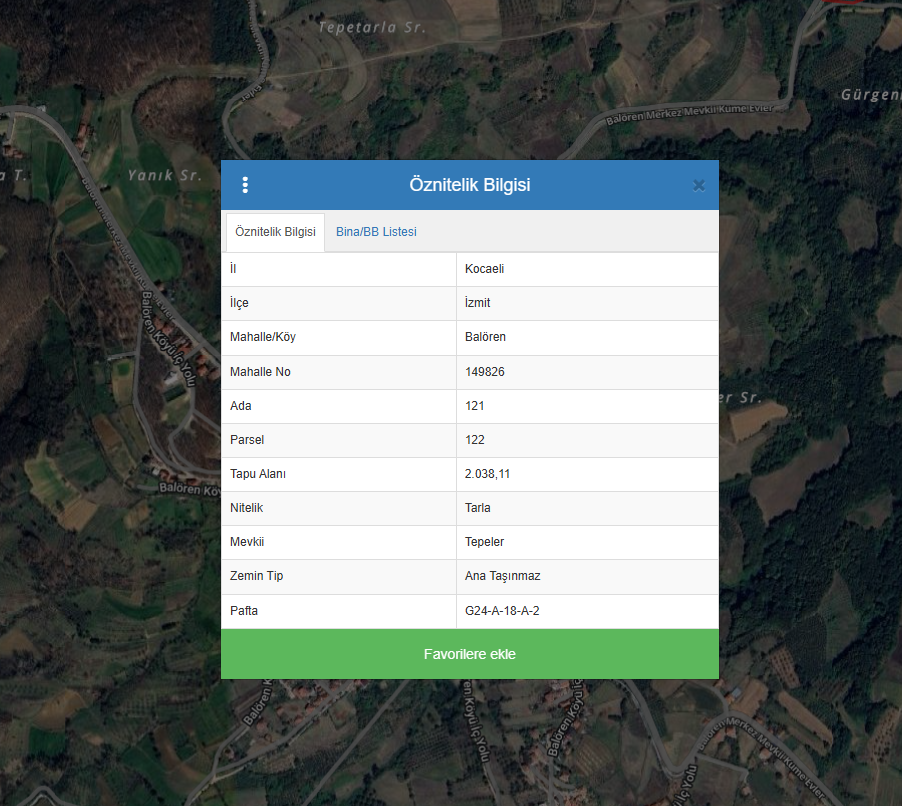Click the Kocaeli province value
This screenshot has height=806, width=902.
[485, 269]
